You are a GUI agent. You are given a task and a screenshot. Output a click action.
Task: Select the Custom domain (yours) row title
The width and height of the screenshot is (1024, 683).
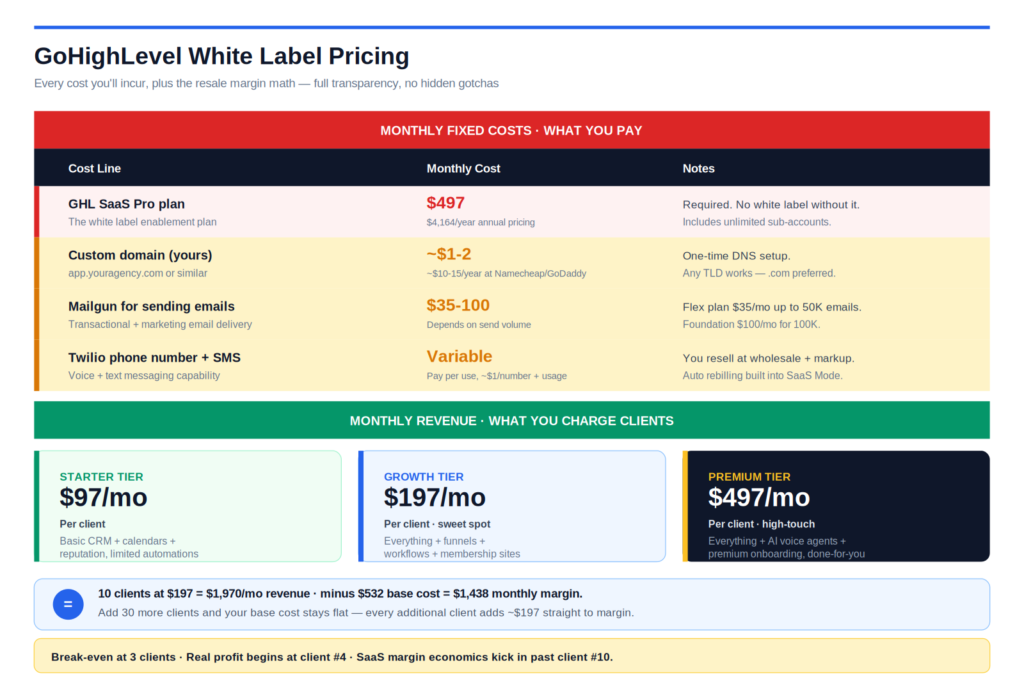140,255
